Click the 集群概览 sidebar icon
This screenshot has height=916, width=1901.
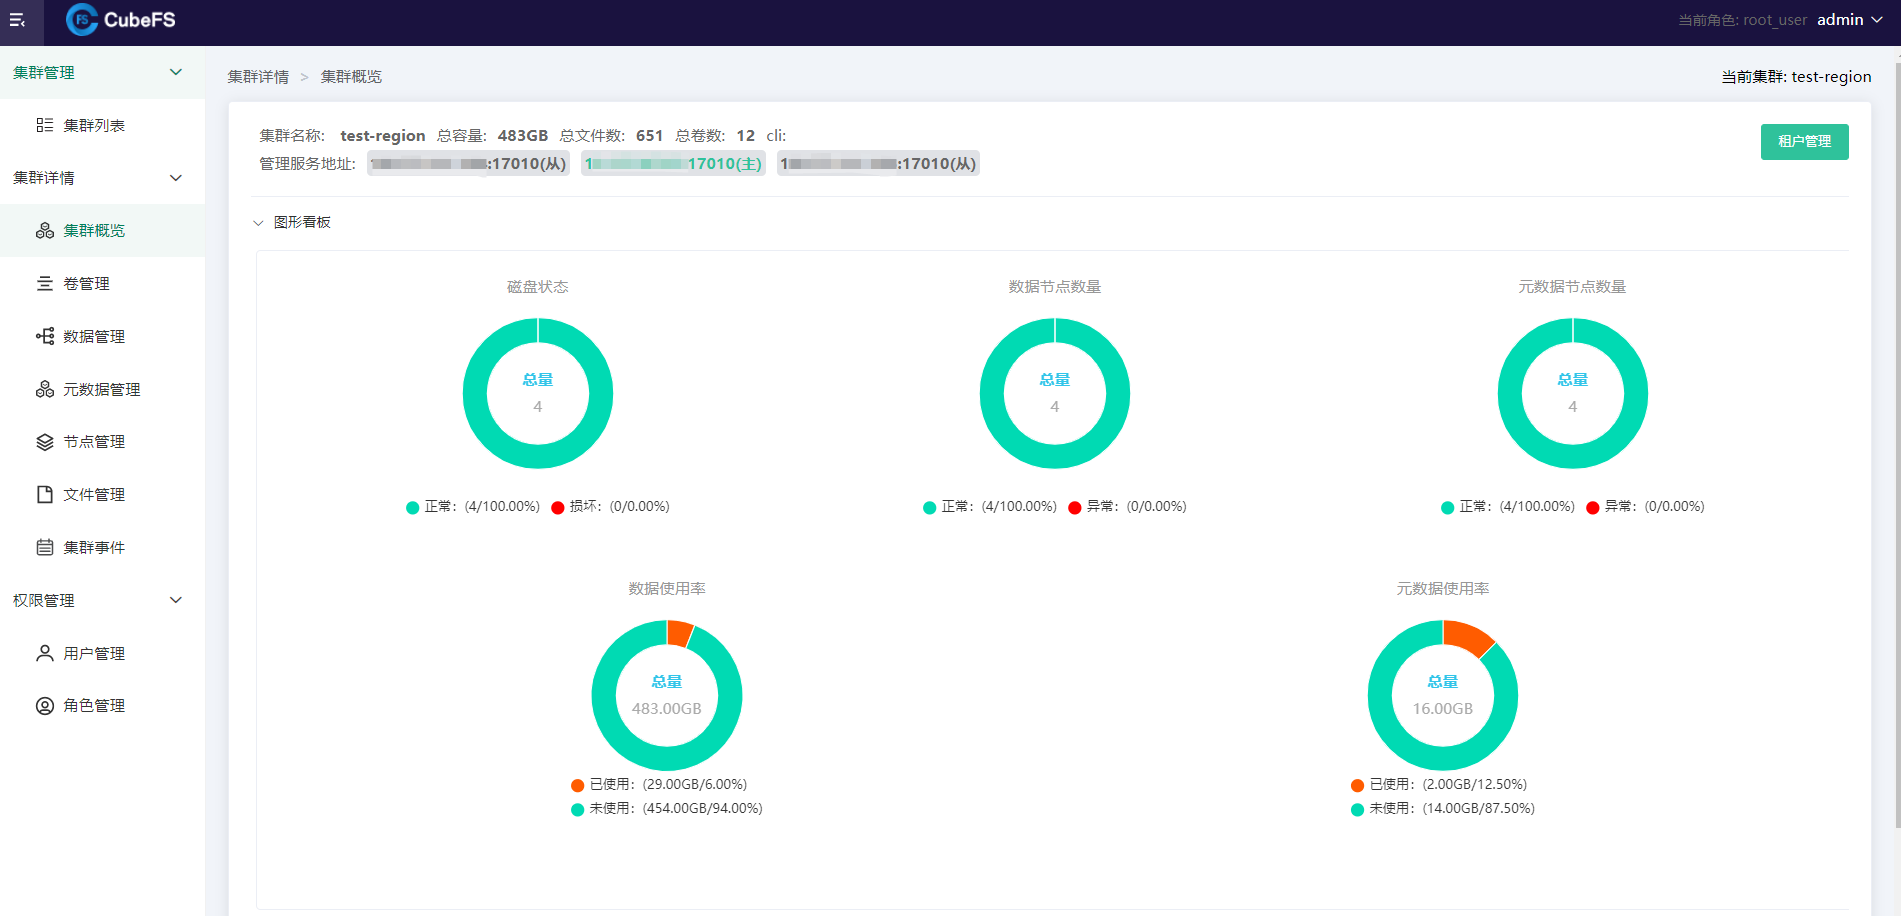[45, 231]
